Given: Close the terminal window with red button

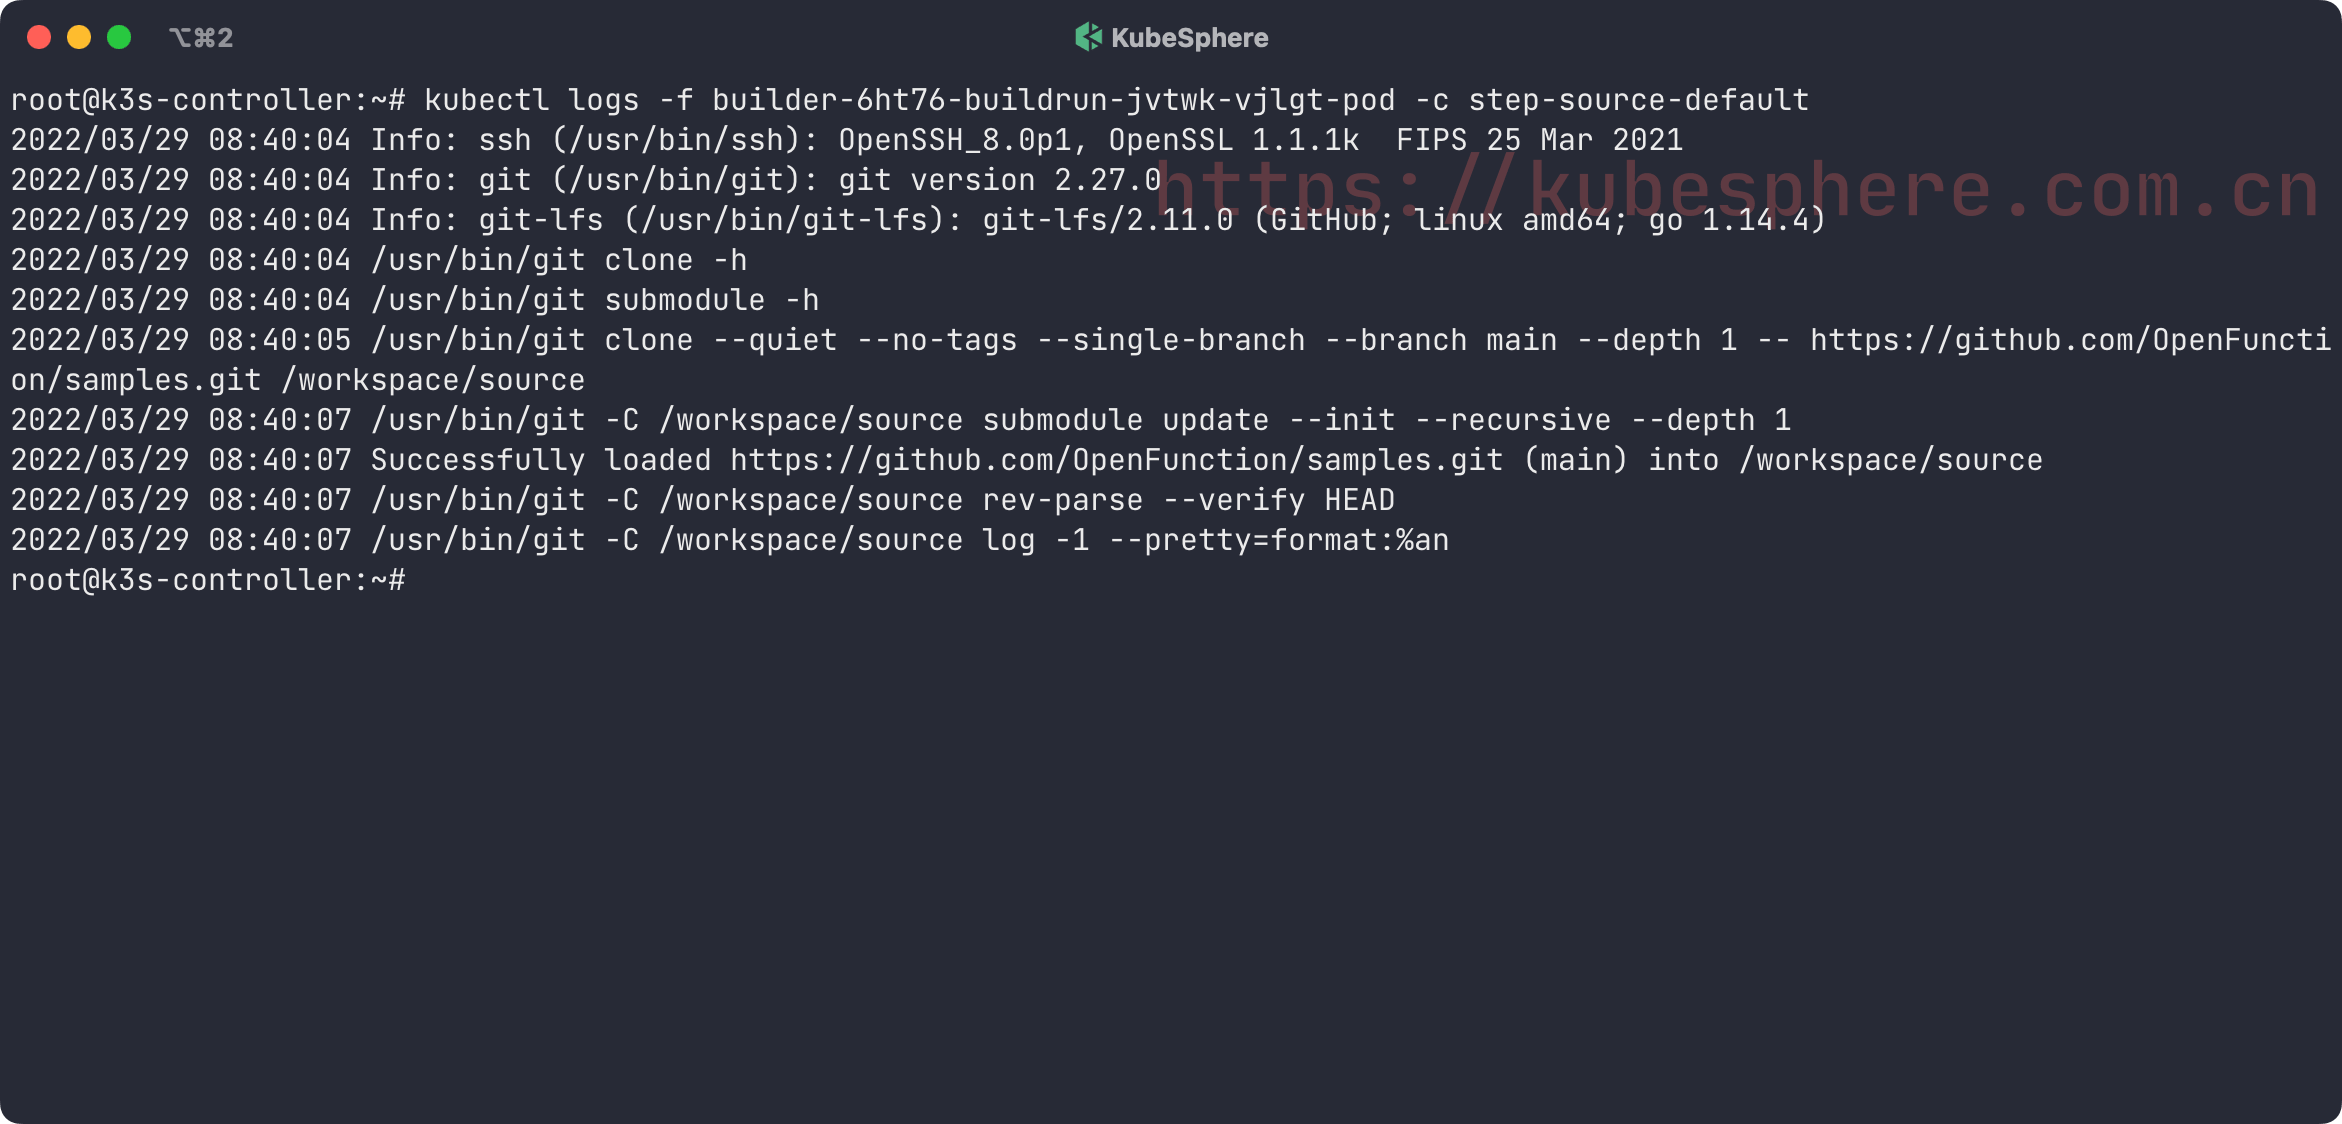Looking at the screenshot, I should (39, 38).
